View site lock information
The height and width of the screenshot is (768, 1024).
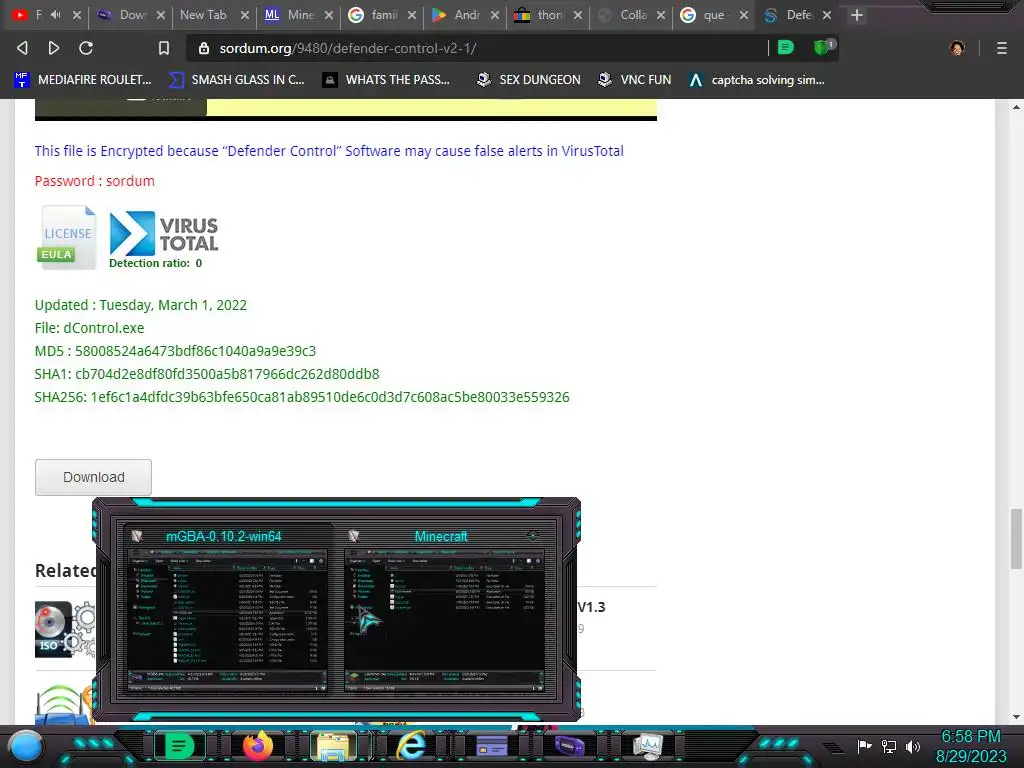click(x=204, y=48)
